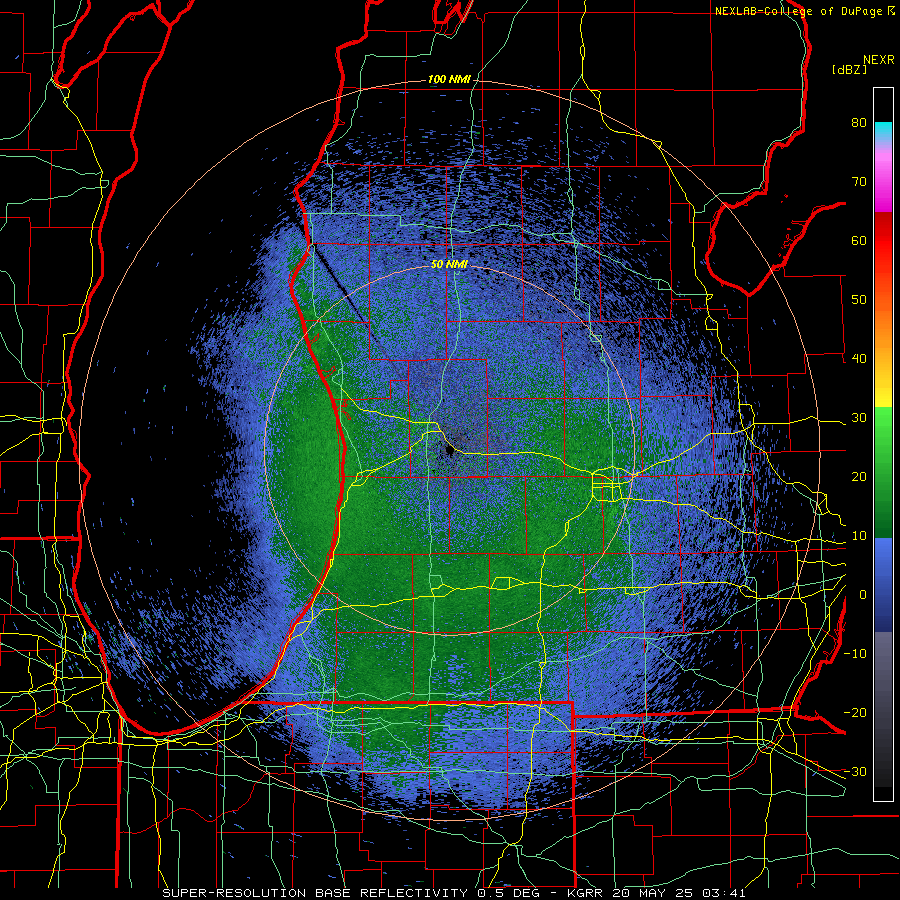Image resolution: width=900 pixels, height=900 pixels.
Task: Click the [dBZ] units label
Action: coord(849,70)
